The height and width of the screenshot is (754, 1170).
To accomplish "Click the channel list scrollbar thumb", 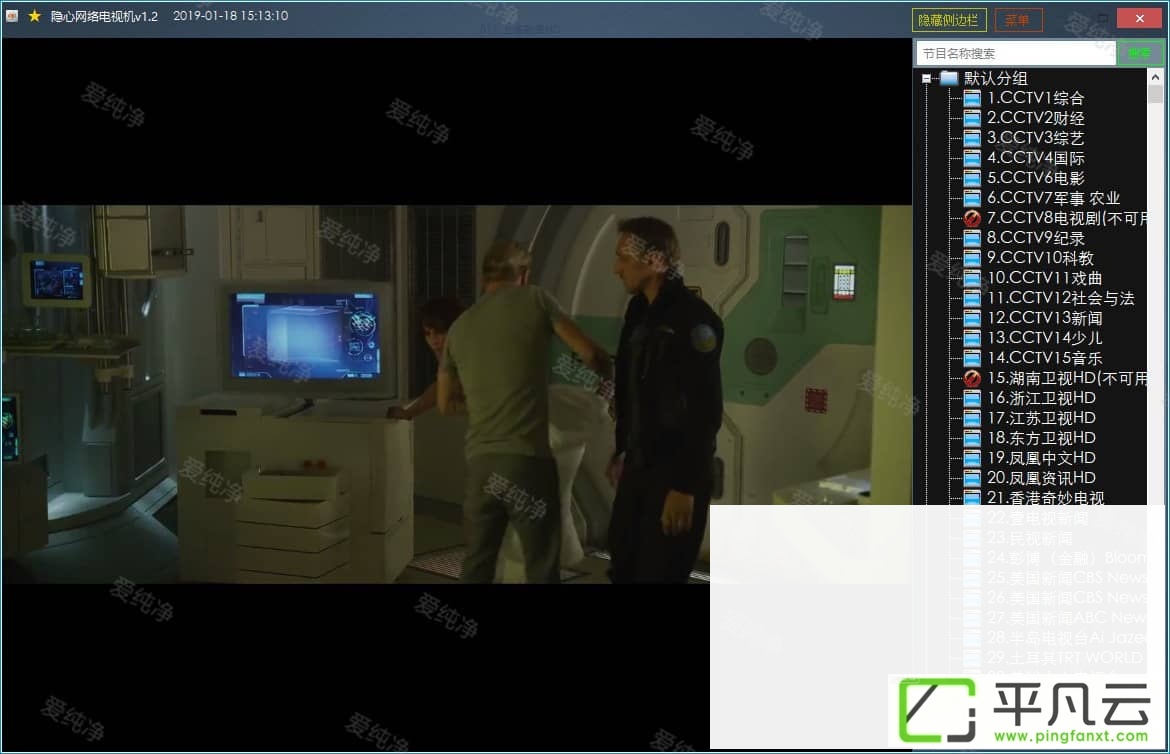I will (x=1155, y=94).
